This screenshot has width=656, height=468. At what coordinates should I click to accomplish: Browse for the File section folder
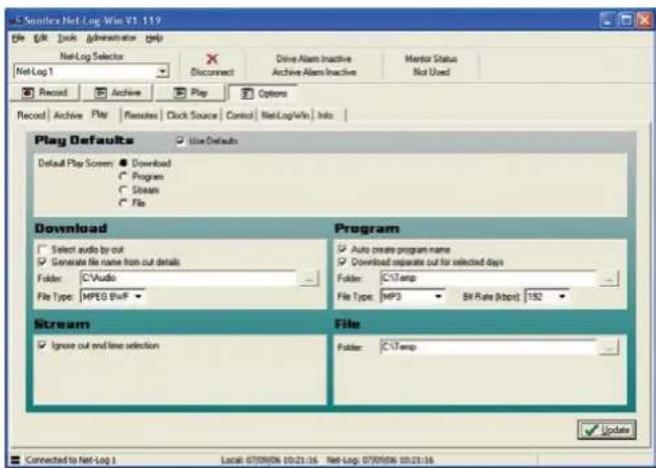click(x=608, y=348)
